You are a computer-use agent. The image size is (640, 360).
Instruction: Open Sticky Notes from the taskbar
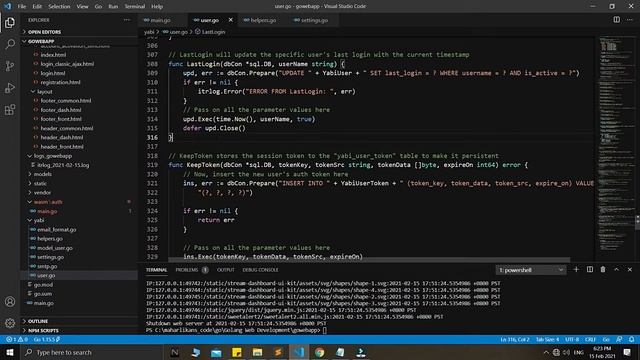coord(237,352)
